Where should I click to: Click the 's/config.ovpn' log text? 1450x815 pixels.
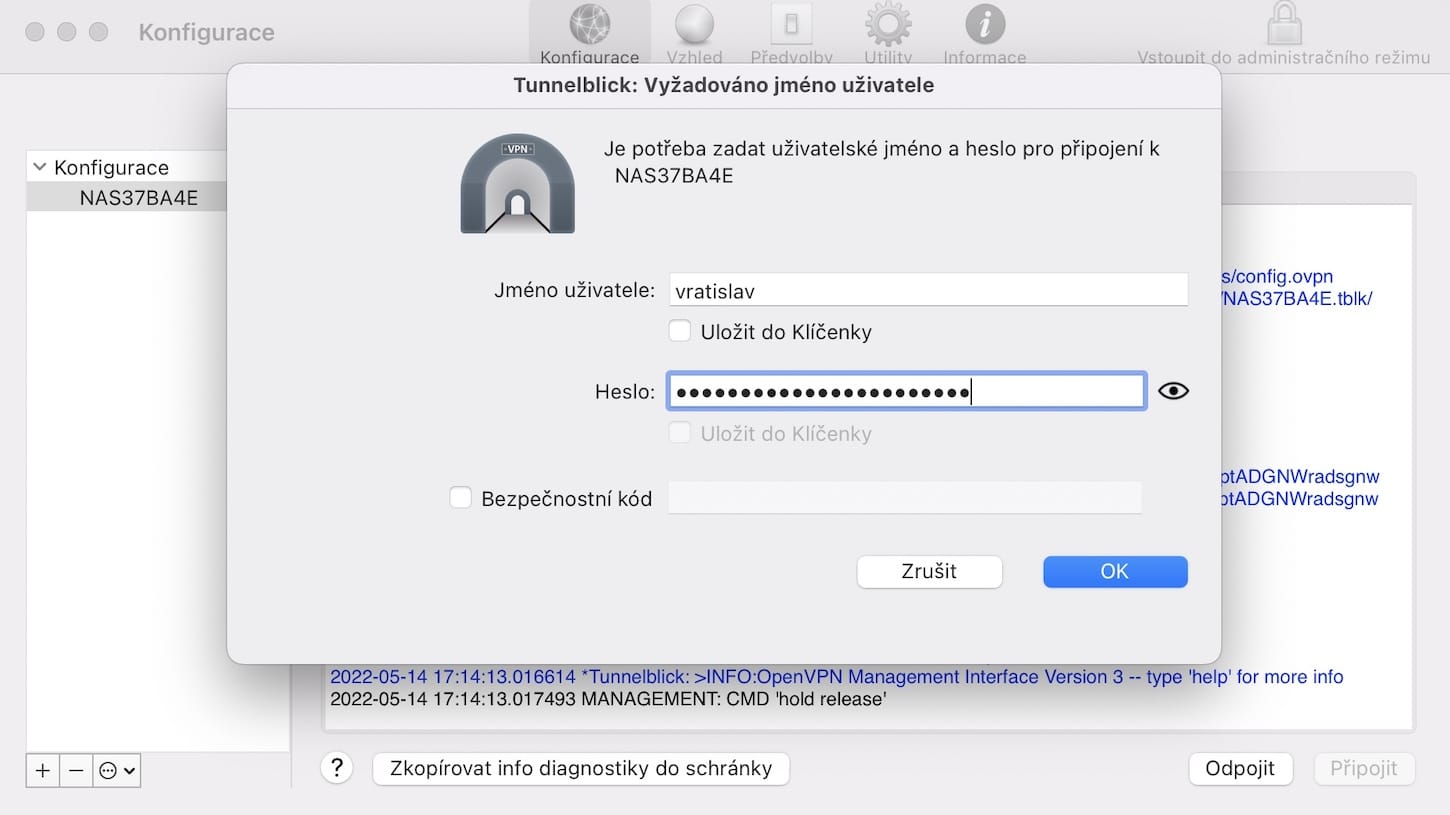1277,277
